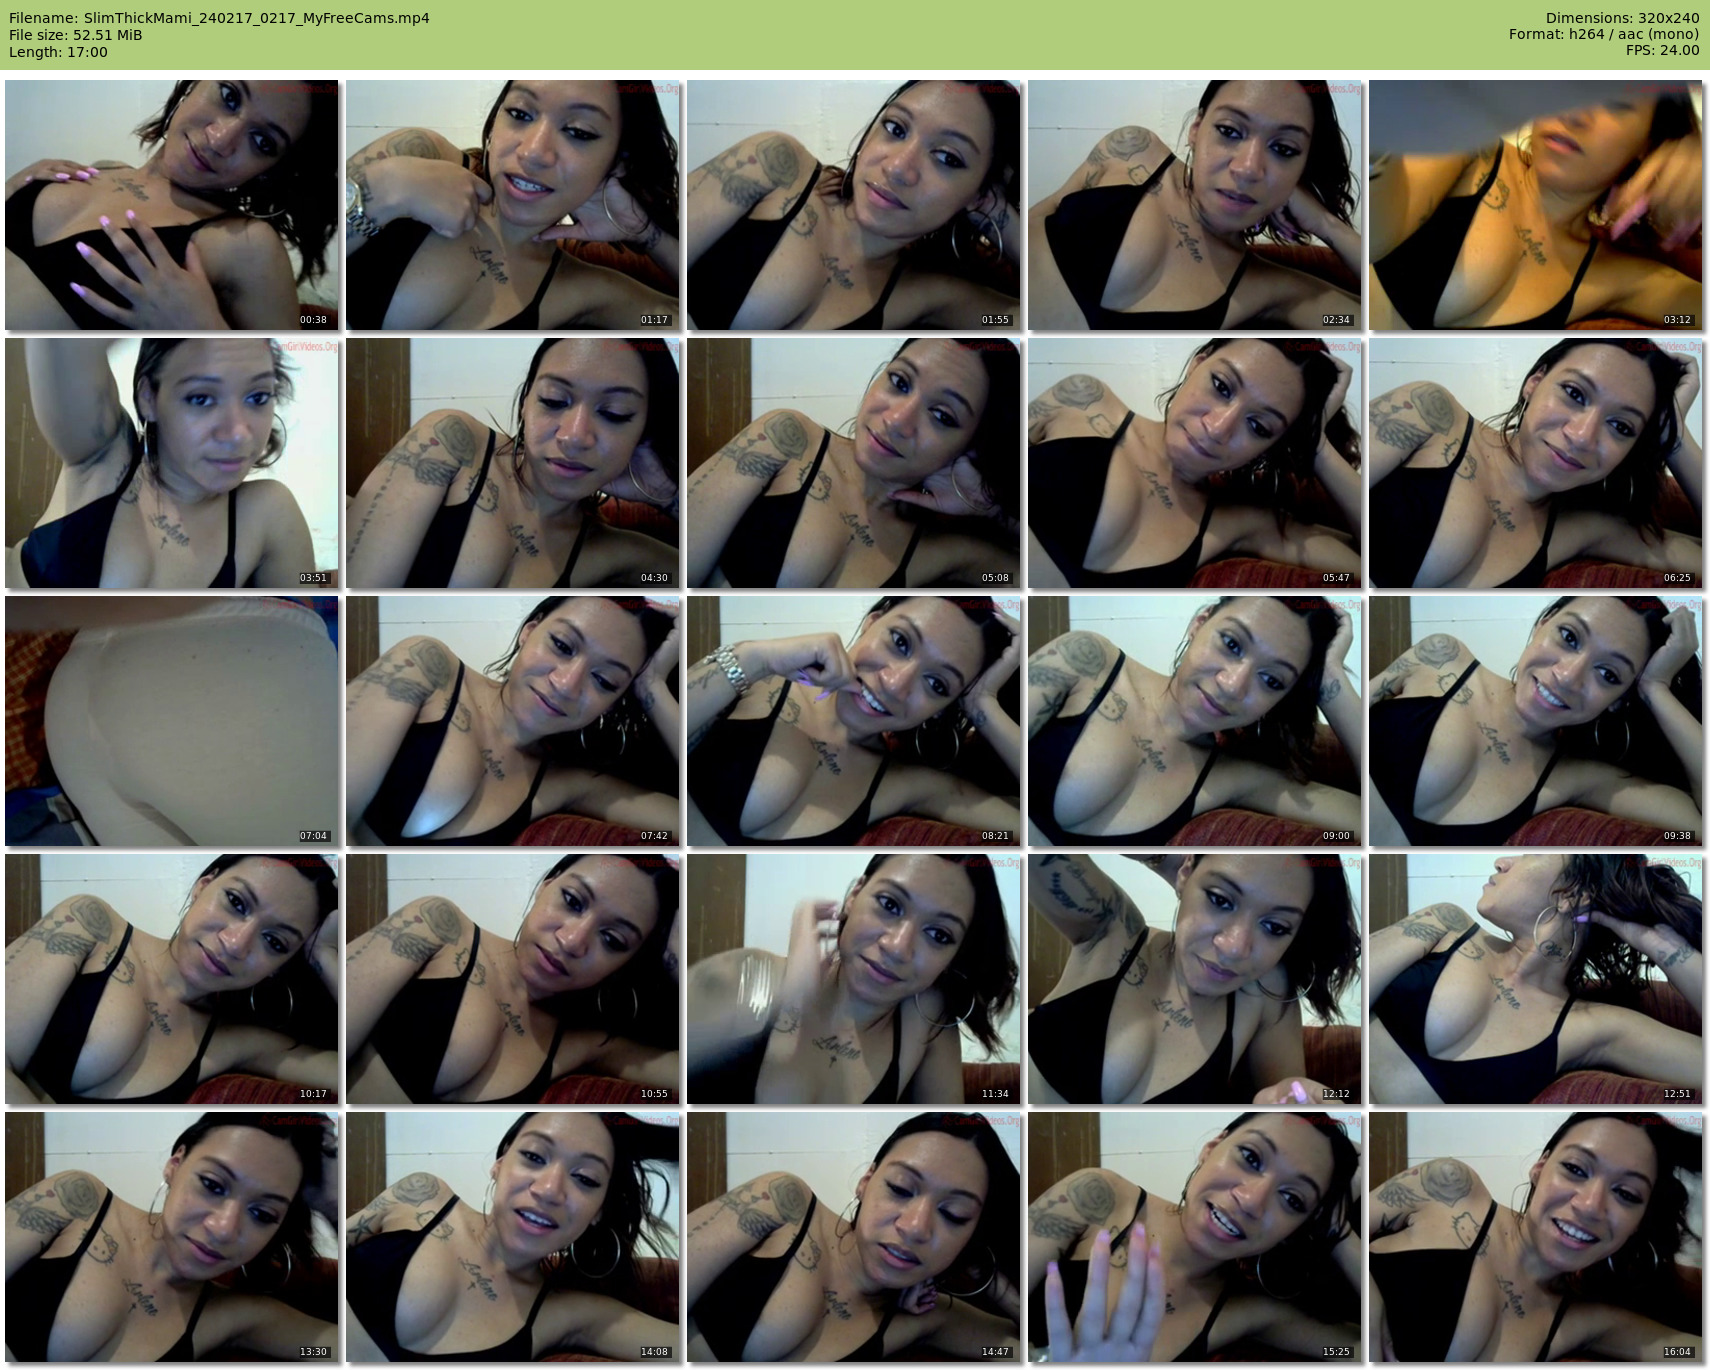Open the thumbnail marked 06:25
This screenshot has width=1710, height=1370.
1535,463
